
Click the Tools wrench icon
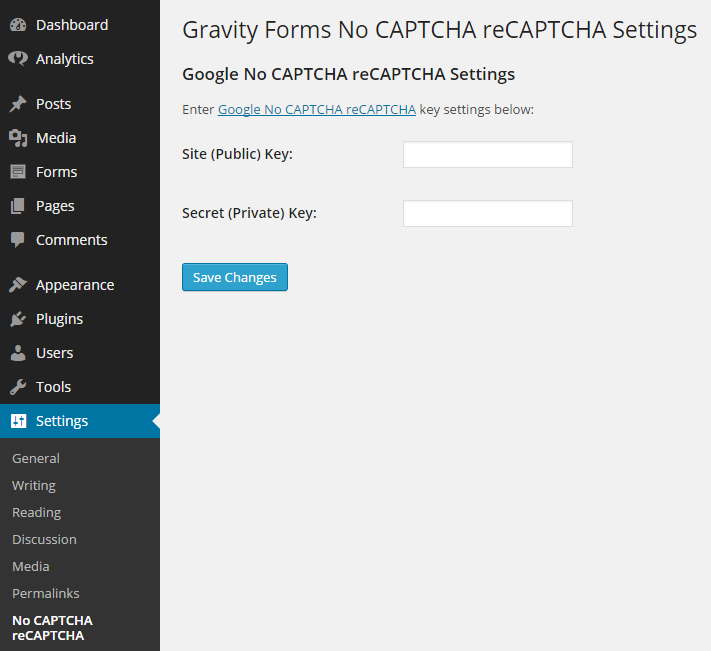[x=18, y=387]
